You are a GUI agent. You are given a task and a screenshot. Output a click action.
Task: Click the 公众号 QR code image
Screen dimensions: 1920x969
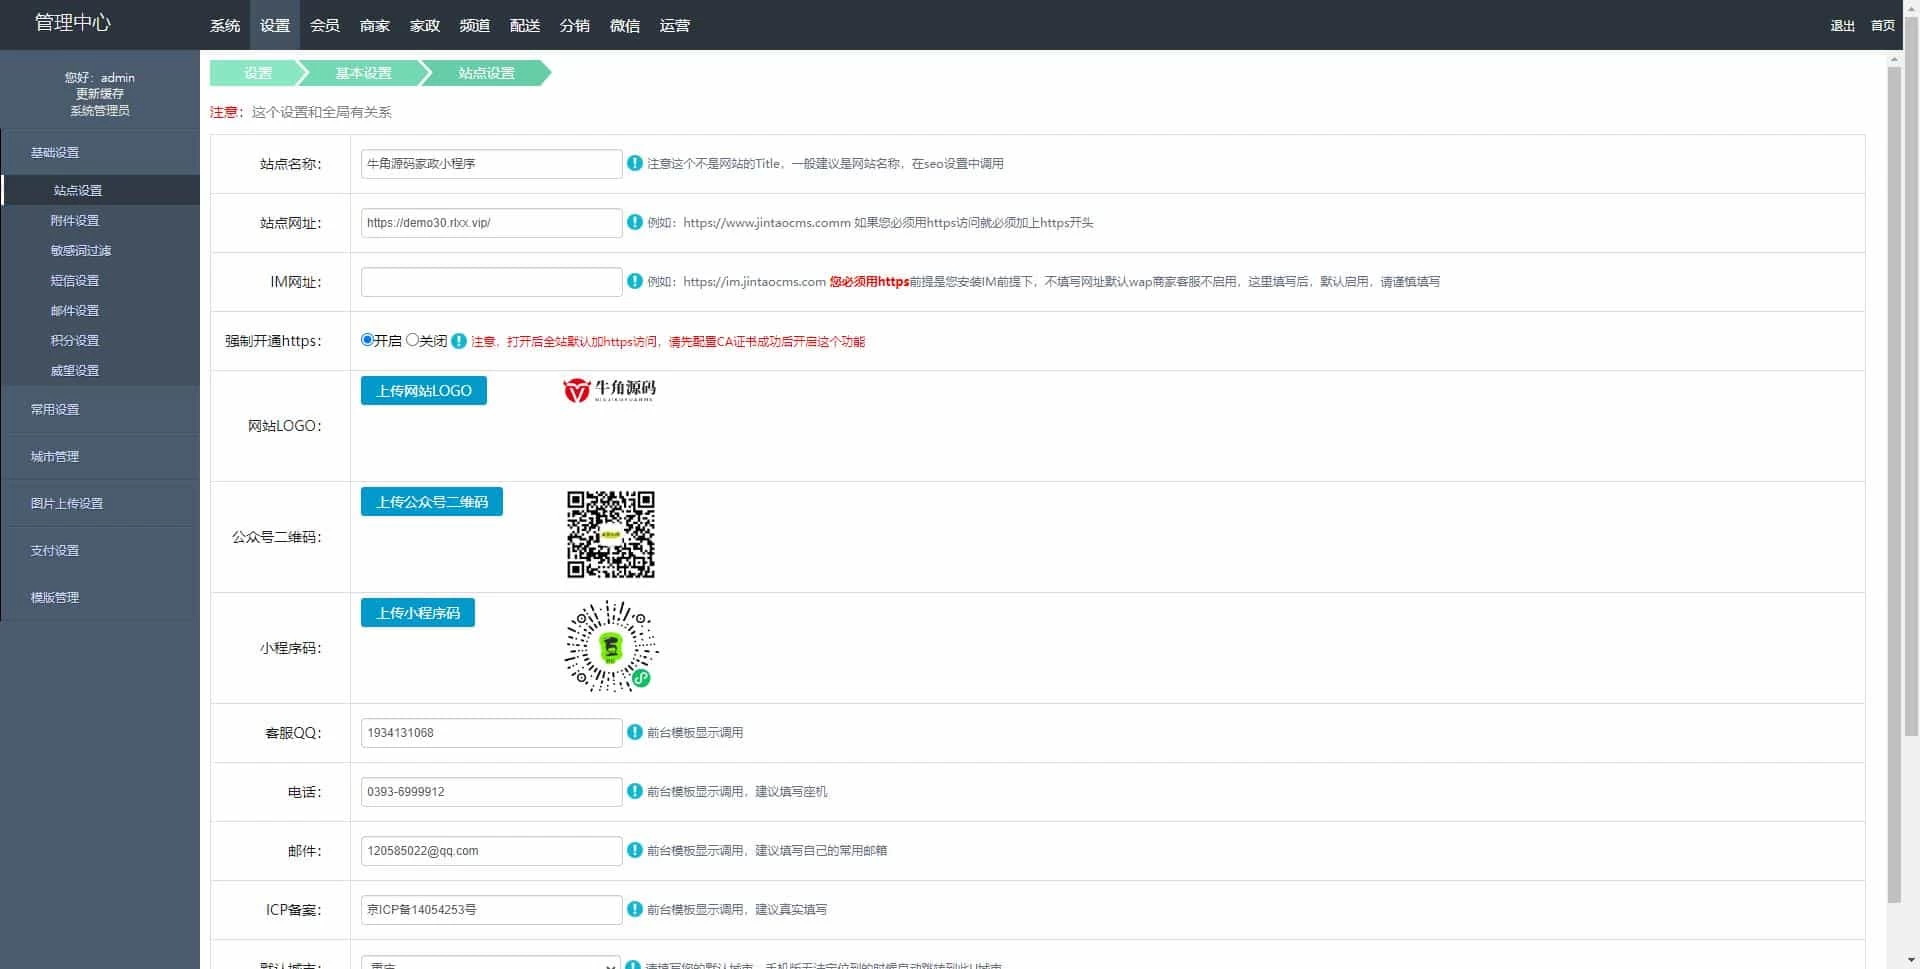pyautogui.click(x=610, y=534)
